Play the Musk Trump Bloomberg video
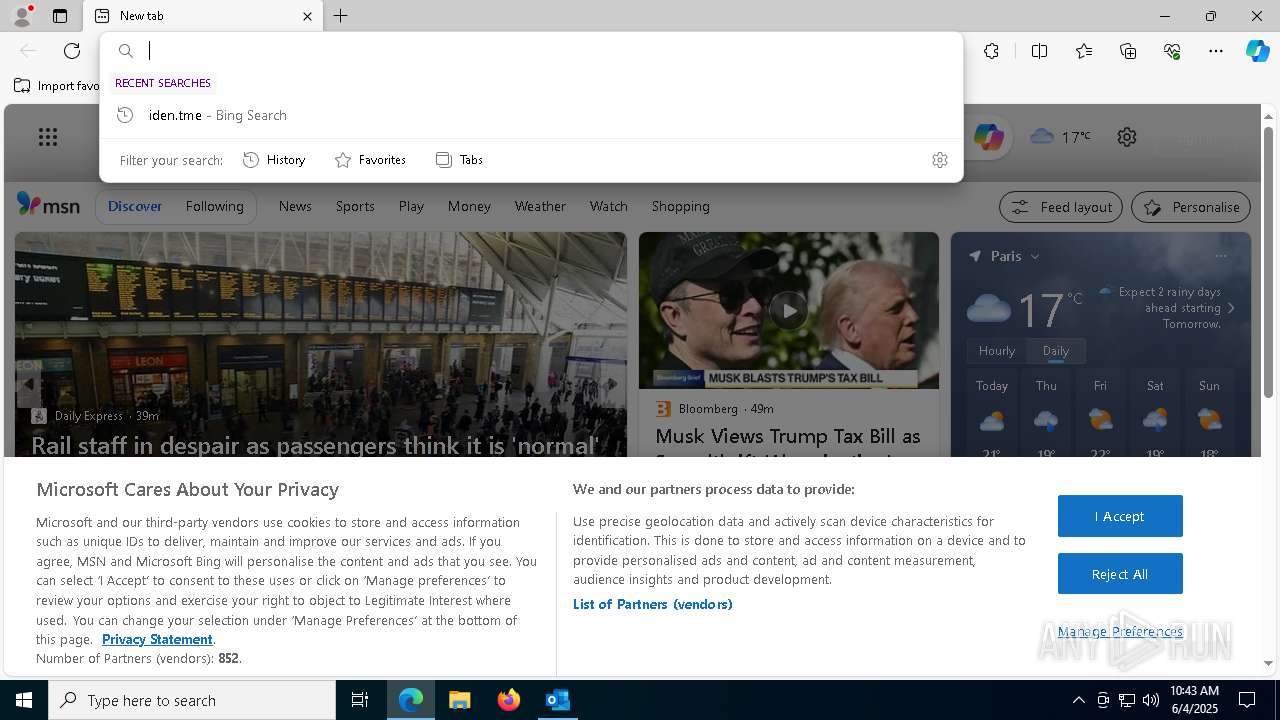This screenshot has width=1280, height=720. pos(789,310)
